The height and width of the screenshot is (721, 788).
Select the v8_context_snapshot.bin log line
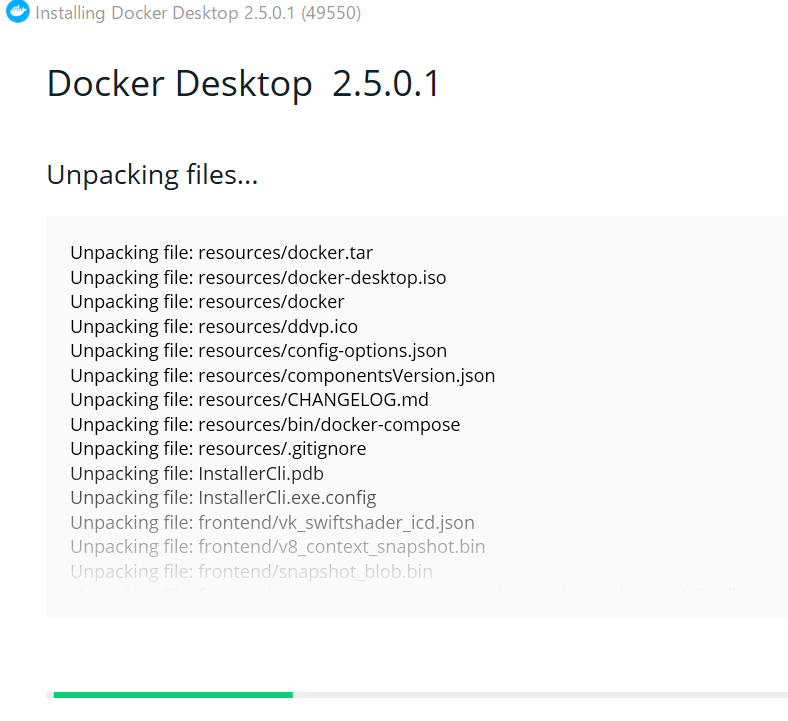[x=278, y=547]
